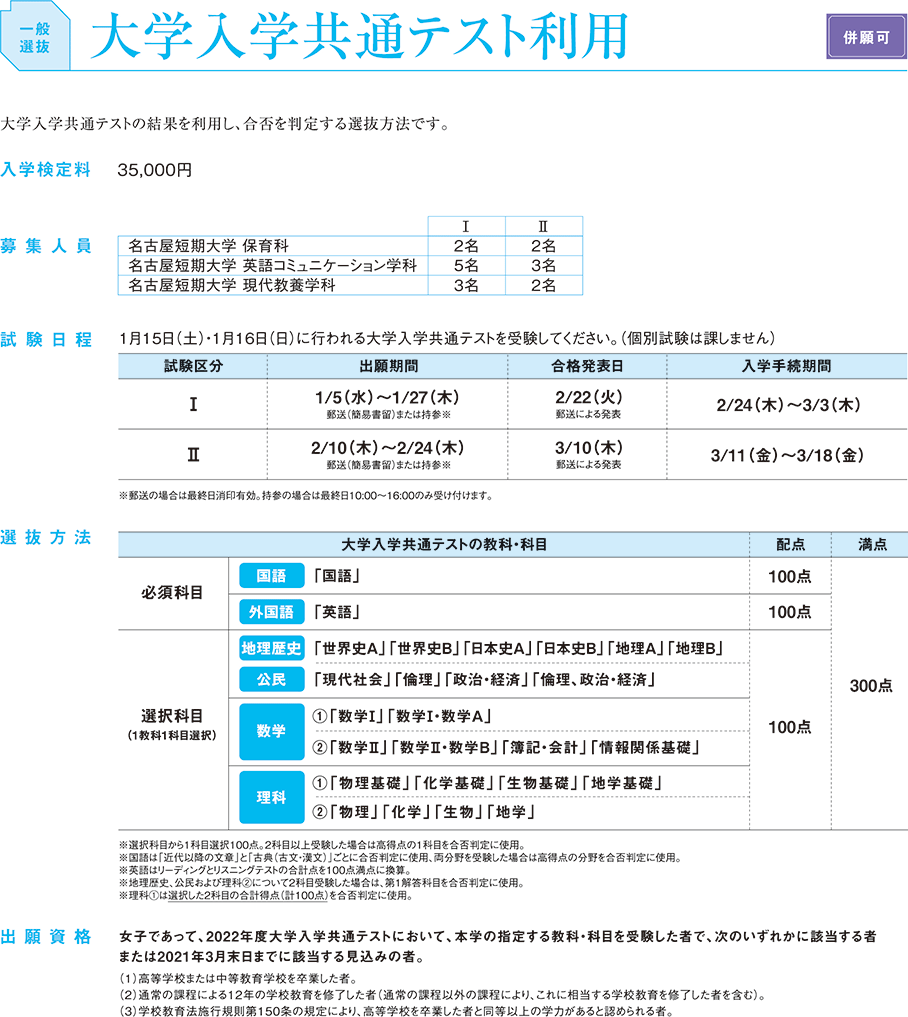Screen dimensions: 908x1017
Task: Click the blue 地理歴史 subject badge
Action: pos(272,648)
